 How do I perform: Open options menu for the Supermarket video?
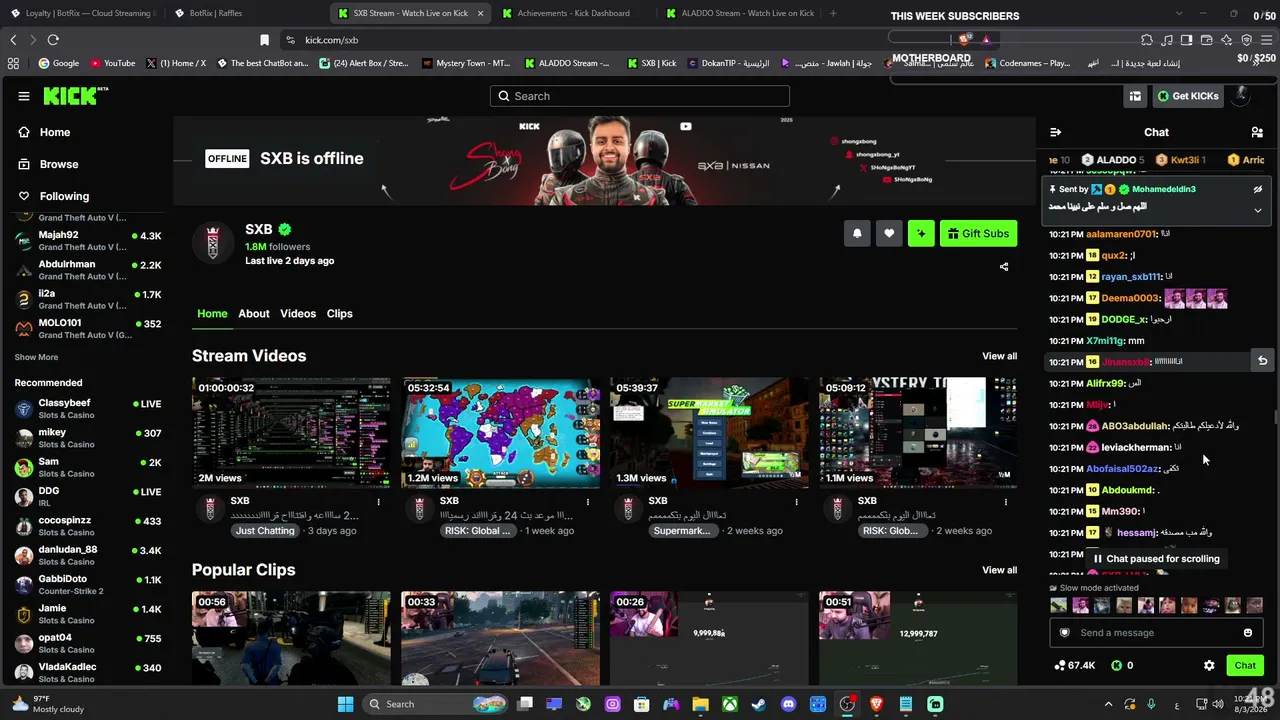[x=796, y=501]
